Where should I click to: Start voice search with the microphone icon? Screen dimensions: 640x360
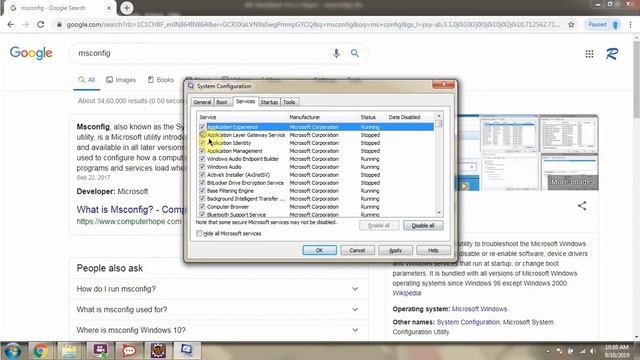click(336, 53)
